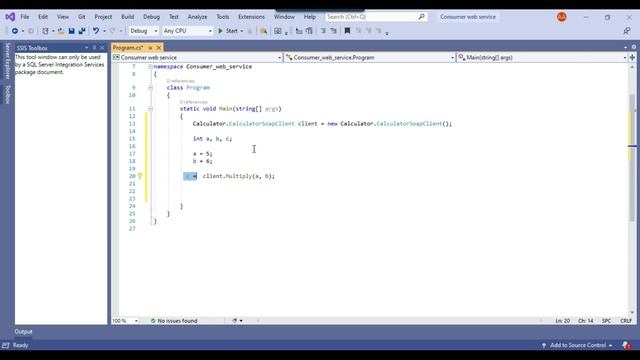The width and height of the screenshot is (640, 360).
Task: Toggle the bookmark icon in toolbar
Action: (347, 31)
